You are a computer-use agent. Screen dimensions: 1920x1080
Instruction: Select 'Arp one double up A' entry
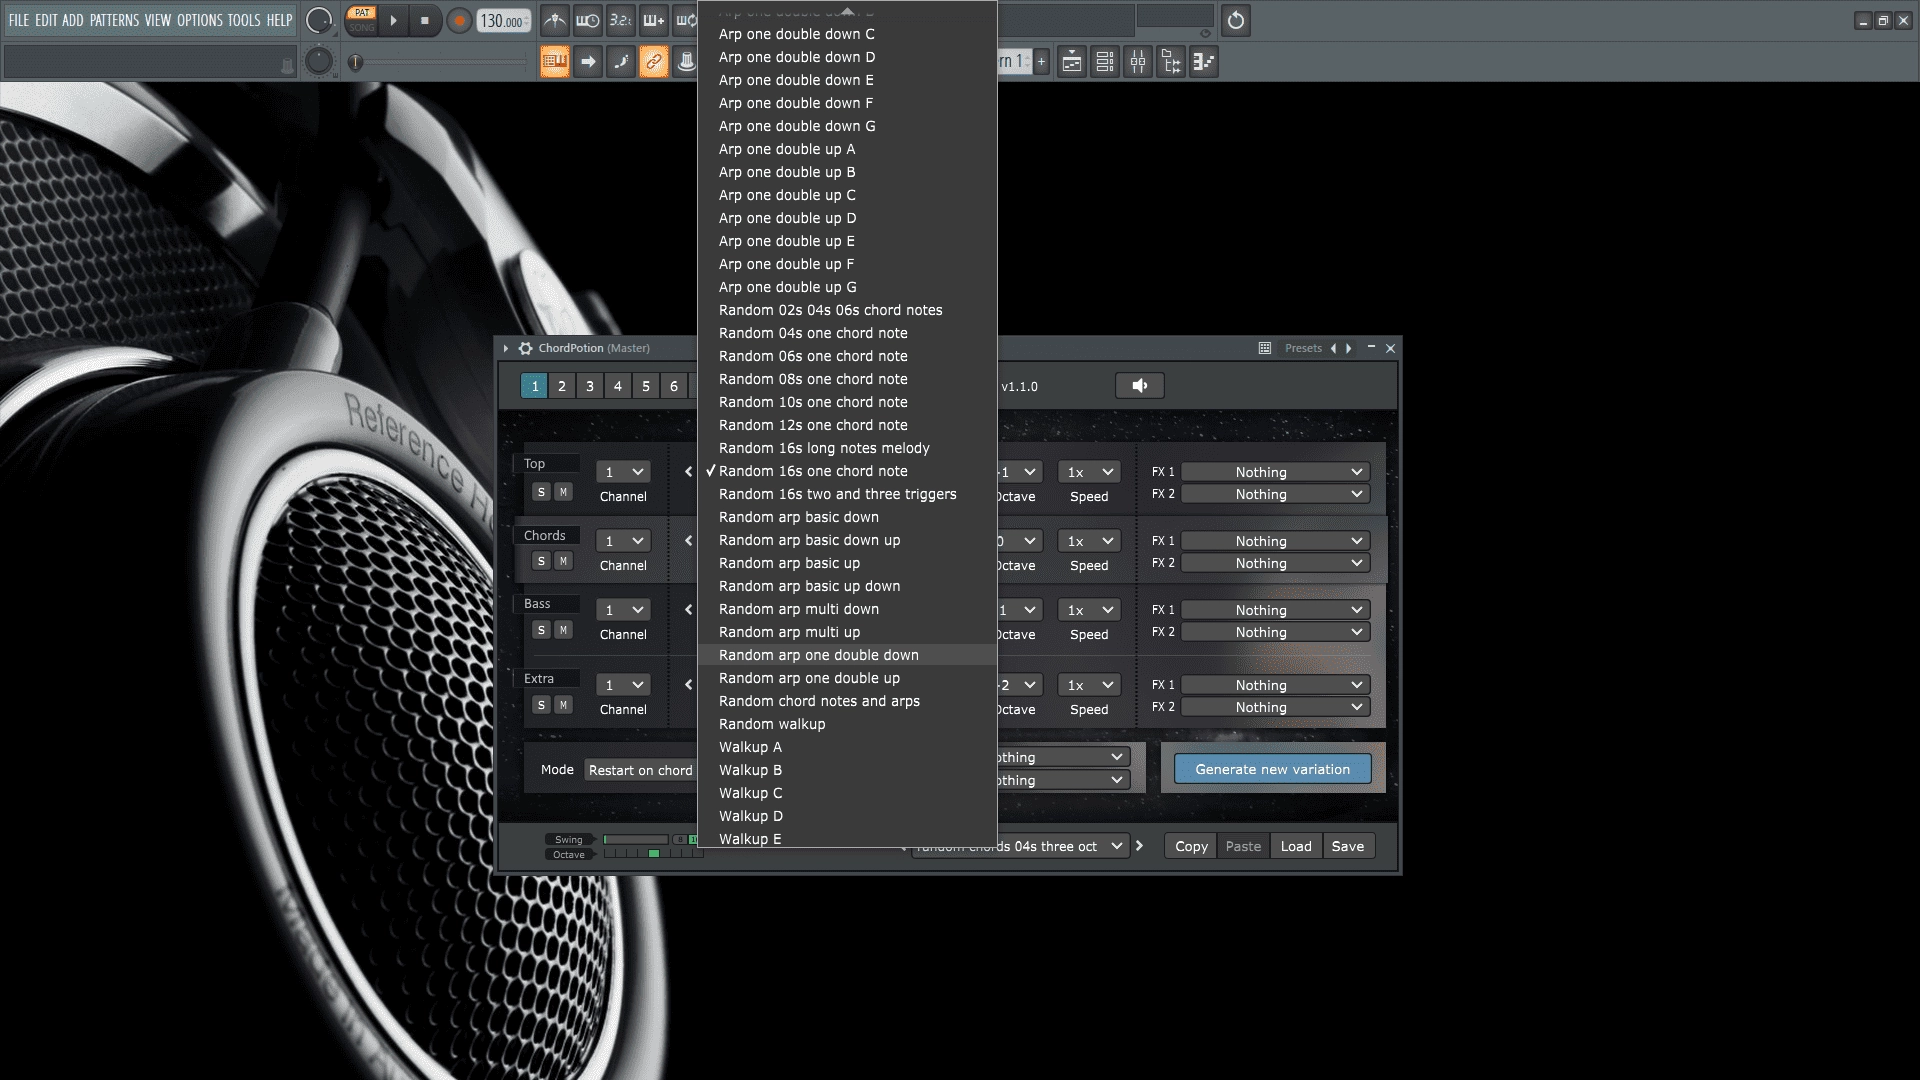[x=847, y=149]
